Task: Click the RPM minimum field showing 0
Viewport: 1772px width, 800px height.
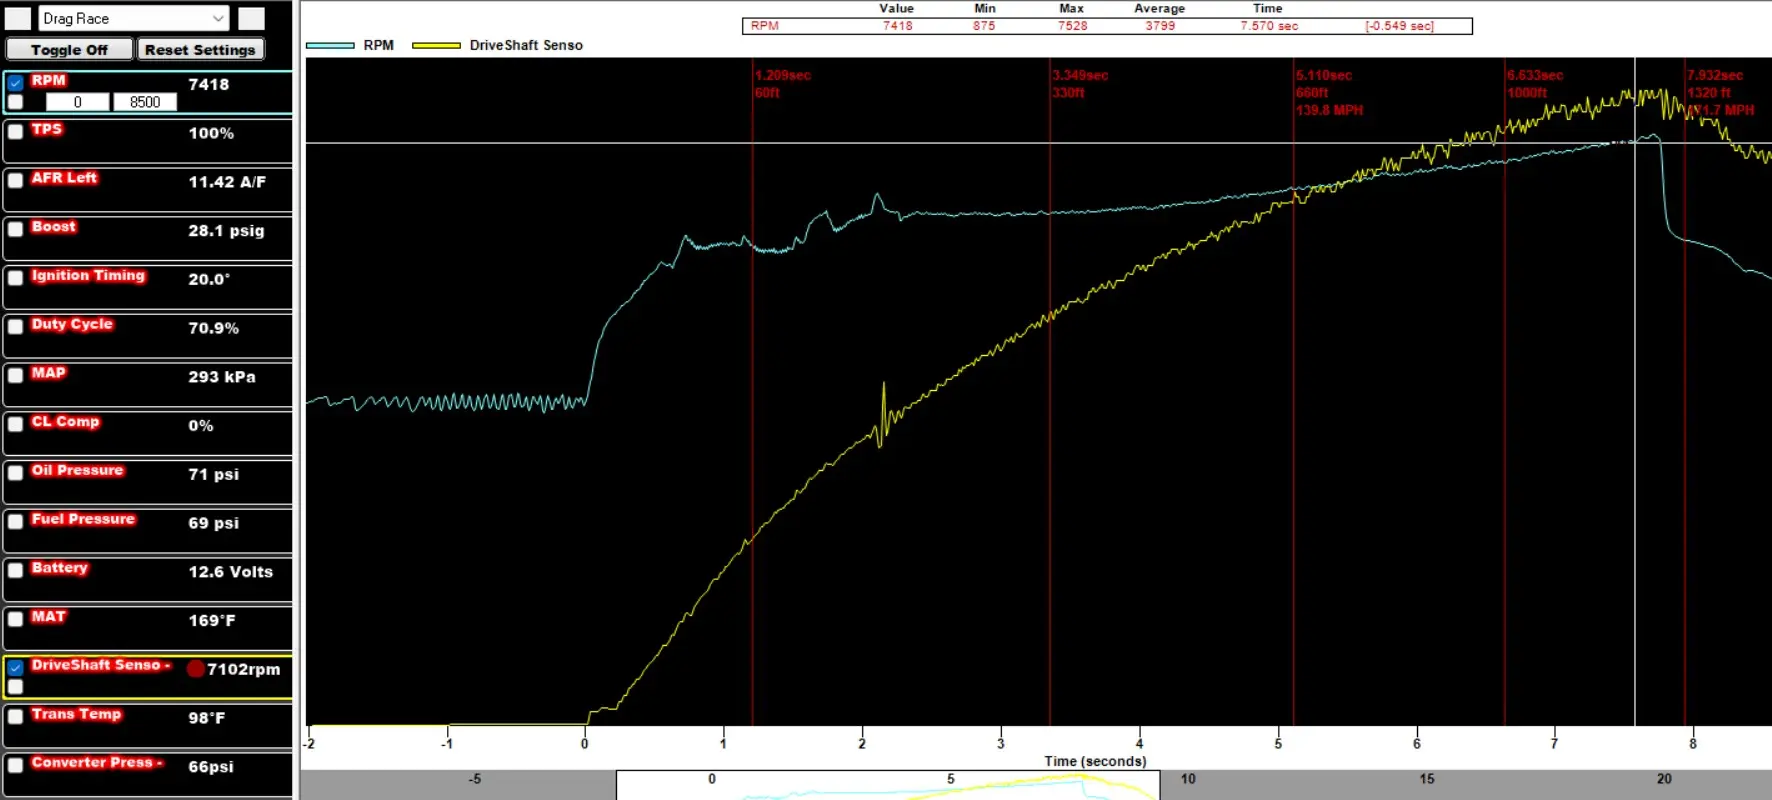Action: [78, 102]
